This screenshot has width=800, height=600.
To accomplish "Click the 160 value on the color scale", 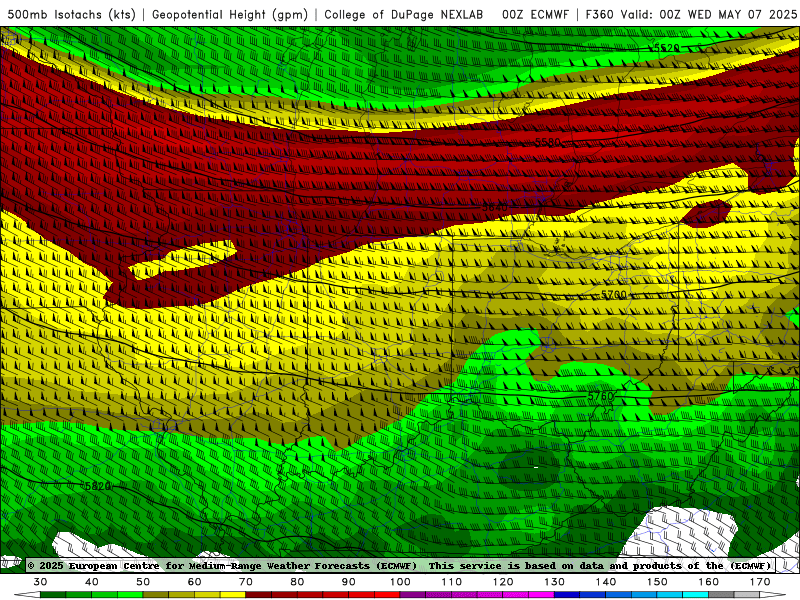I will point(708,582).
